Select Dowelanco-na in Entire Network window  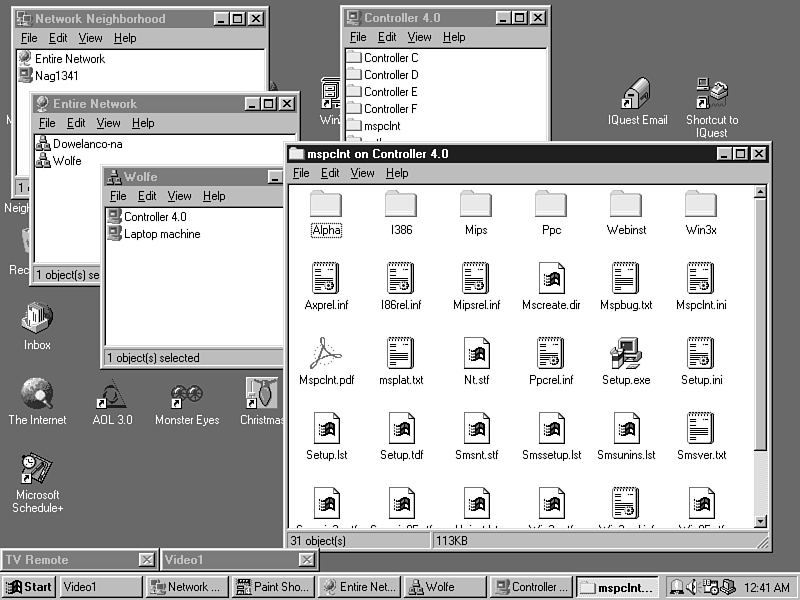pos(79,144)
